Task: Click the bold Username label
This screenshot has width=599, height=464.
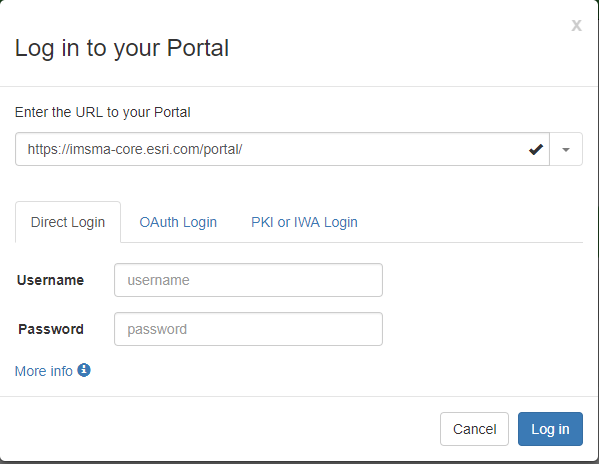Action: pos(50,280)
